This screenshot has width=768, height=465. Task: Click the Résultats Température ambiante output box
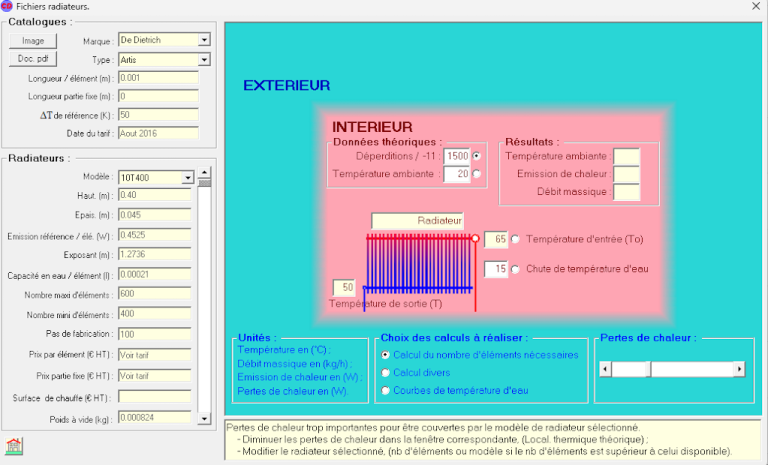(x=627, y=156)
